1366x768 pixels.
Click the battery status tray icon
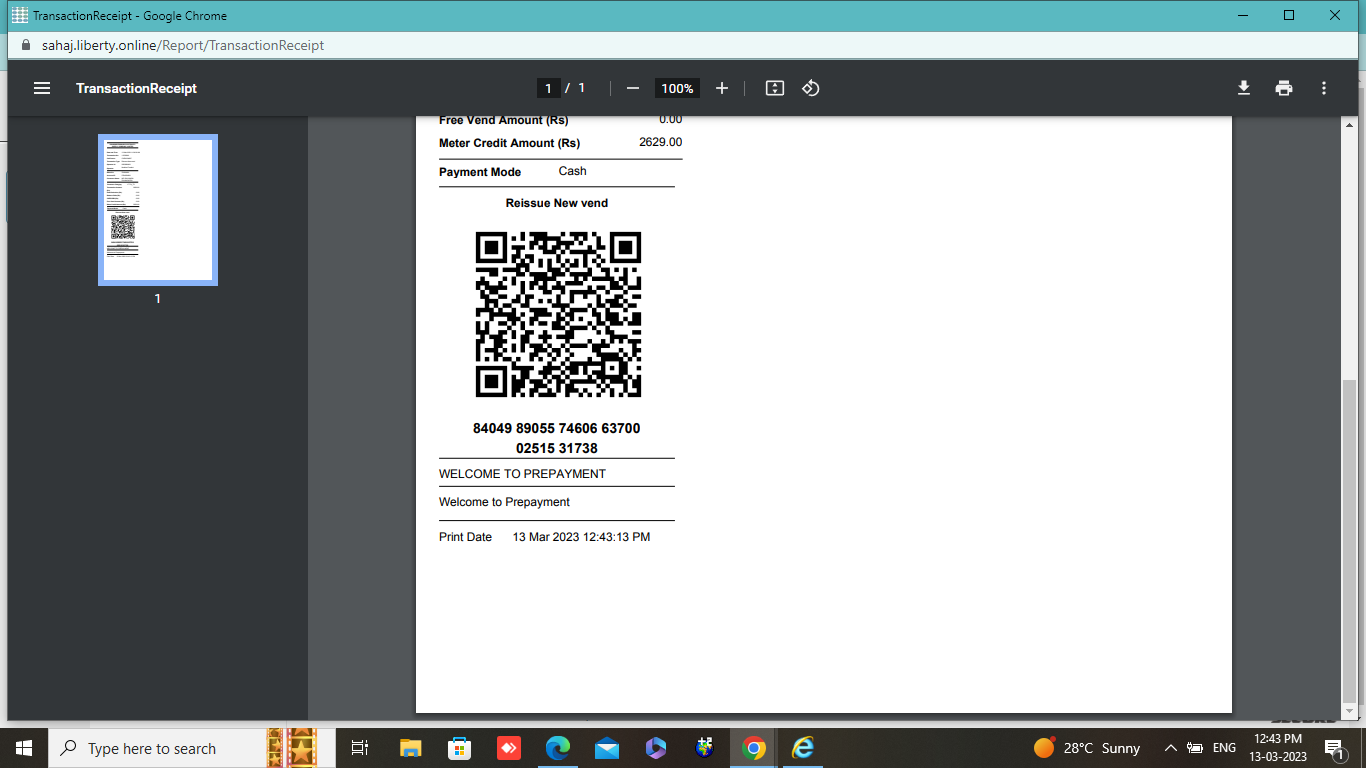1195,748
